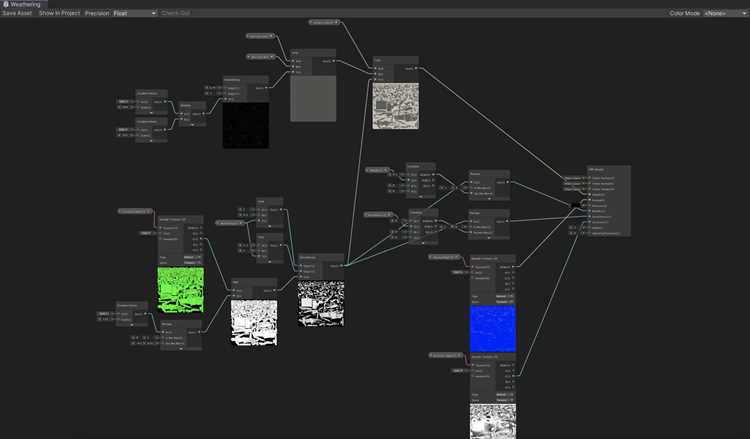Screen dimensions: 750x439
Task: Click Show In Project in the toolbar
Action: (x=59, y=13)
